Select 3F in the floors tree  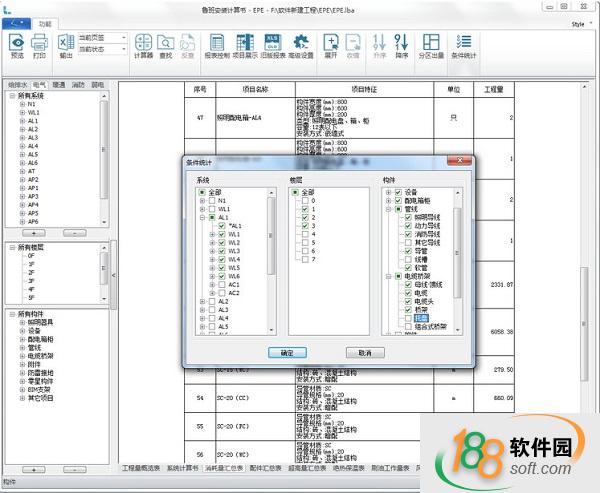coord(31,281)
